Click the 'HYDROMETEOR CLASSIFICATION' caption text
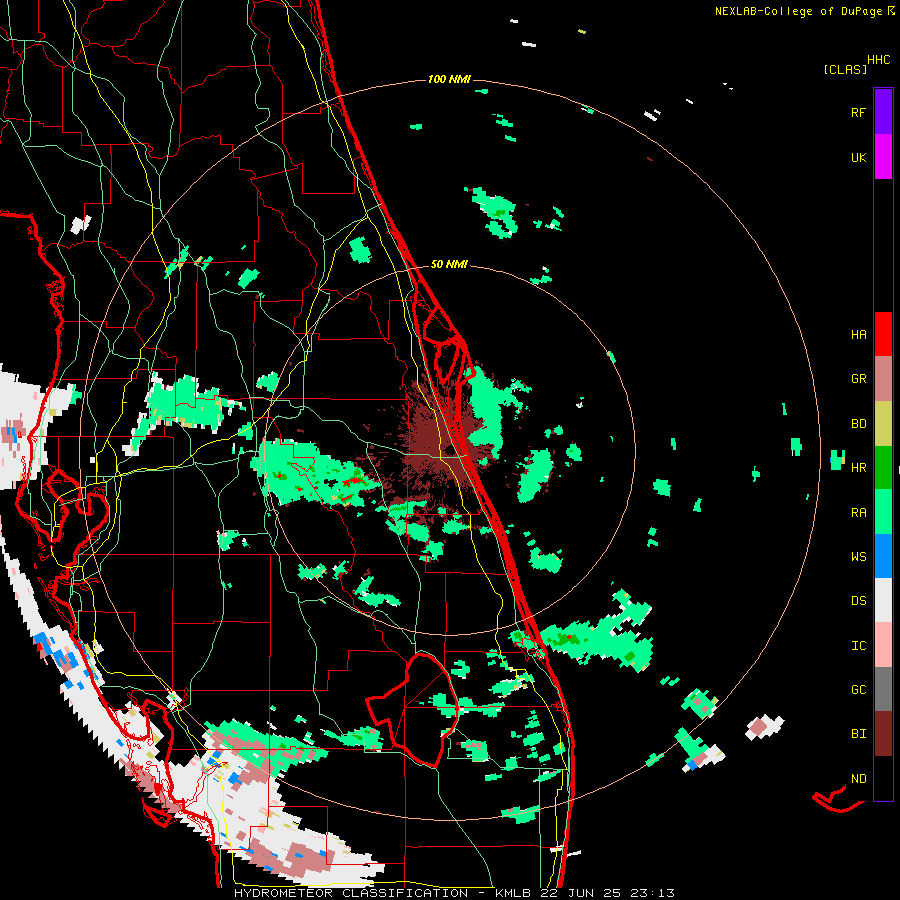 coord(351,893)
